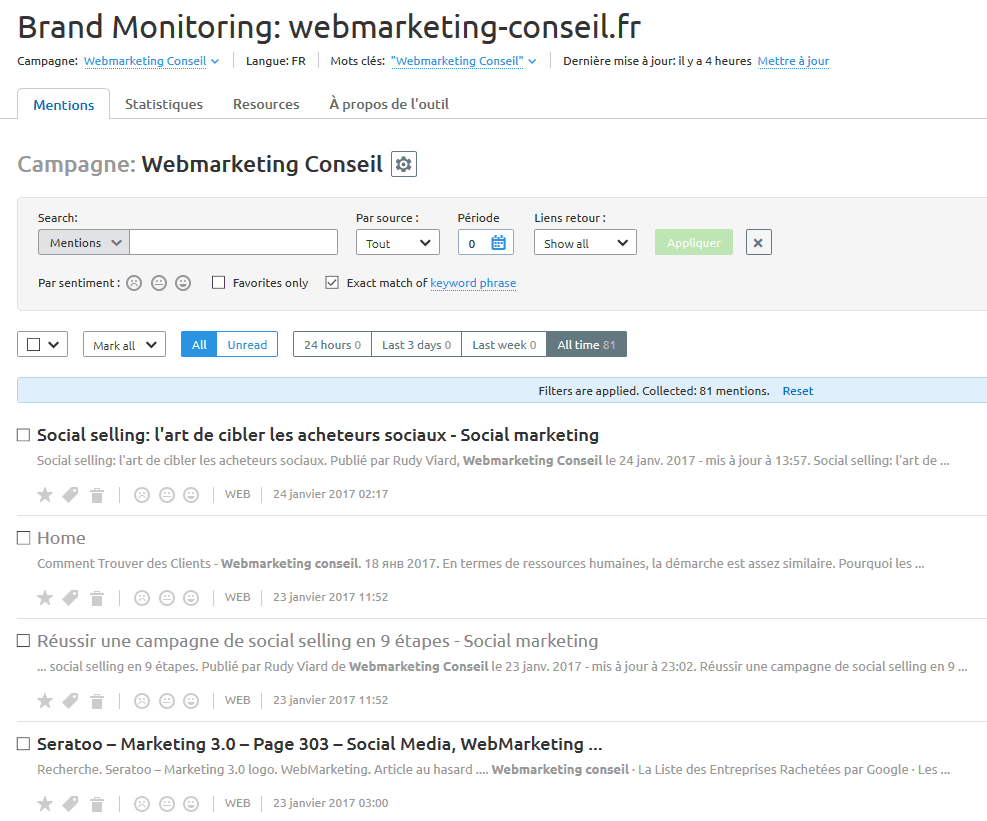Filter by positive sentiment face

[183, 283]
